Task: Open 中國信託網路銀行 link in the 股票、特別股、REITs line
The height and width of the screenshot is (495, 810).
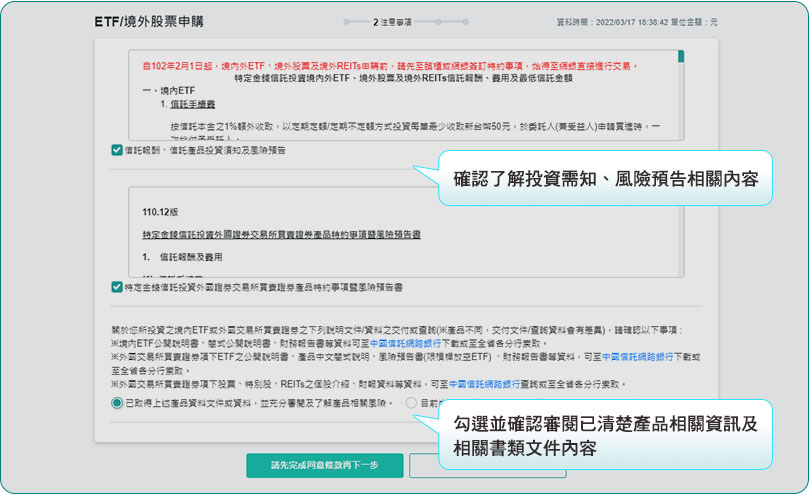Action: [484, 384]
